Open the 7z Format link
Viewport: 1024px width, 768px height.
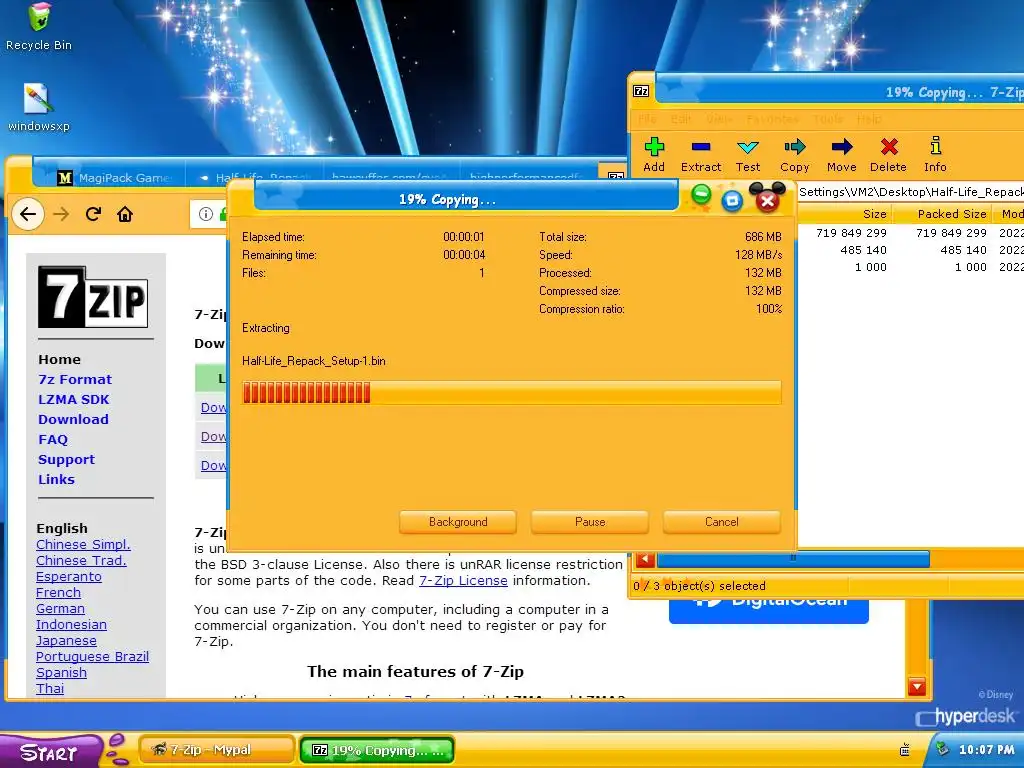75,379
